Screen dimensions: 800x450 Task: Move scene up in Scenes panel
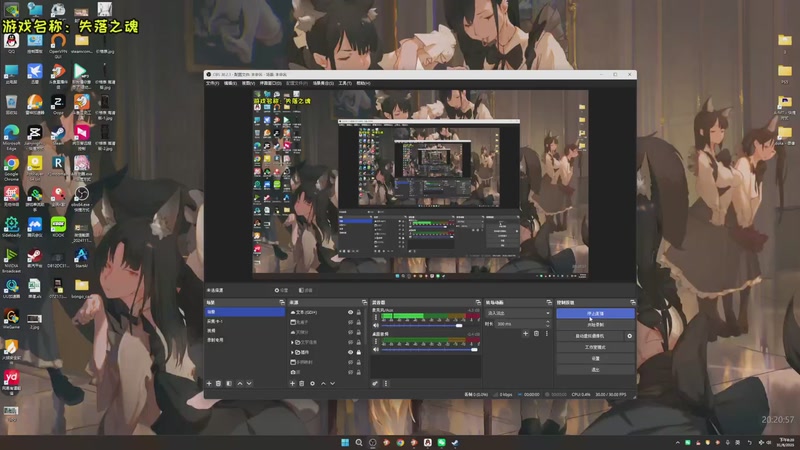[x=240, y=384]
